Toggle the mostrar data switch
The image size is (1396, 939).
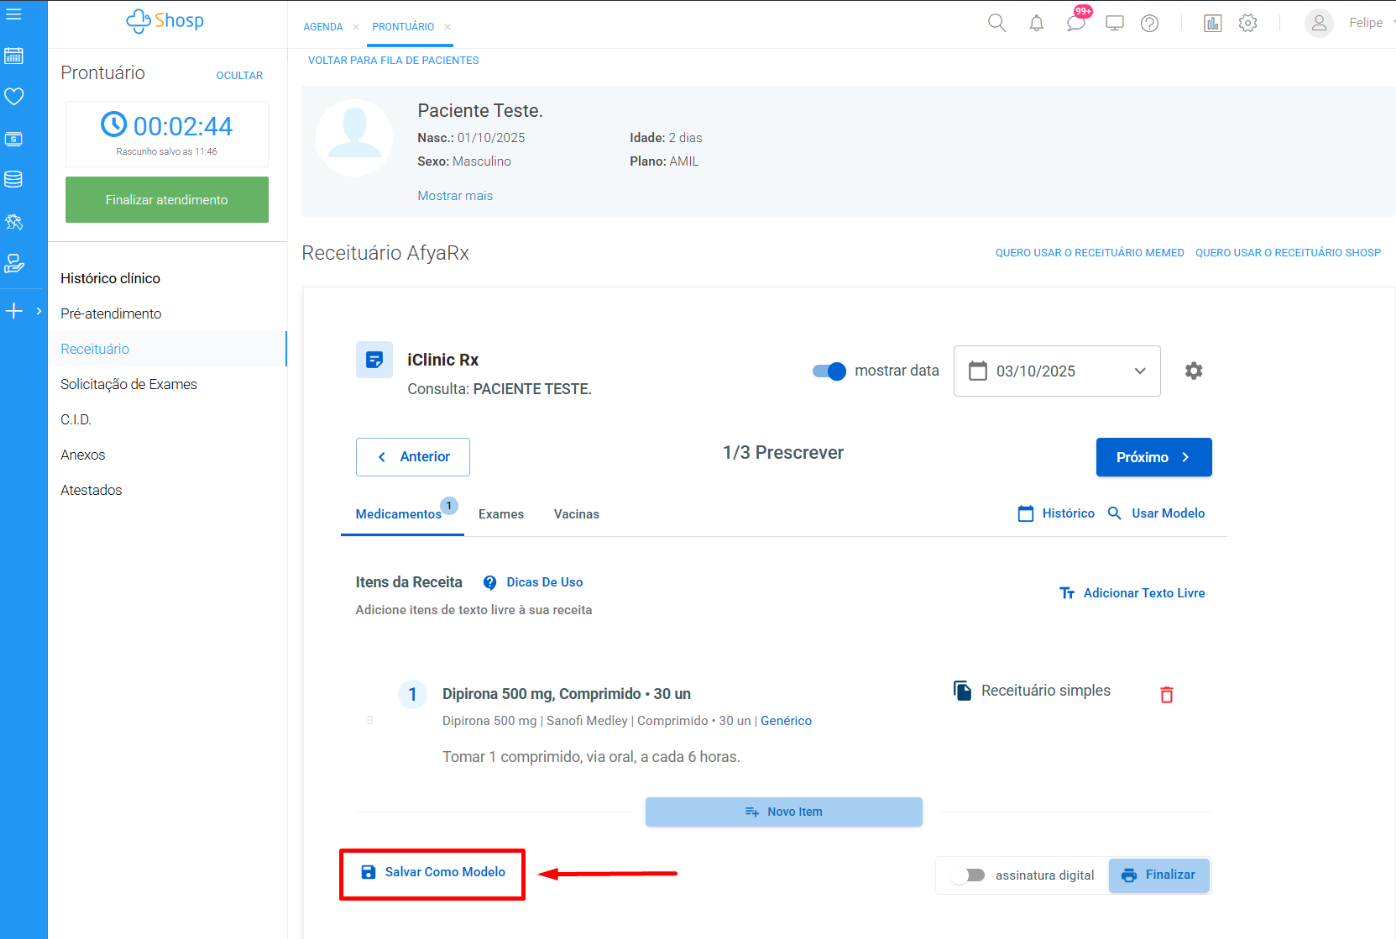point(829,371)
